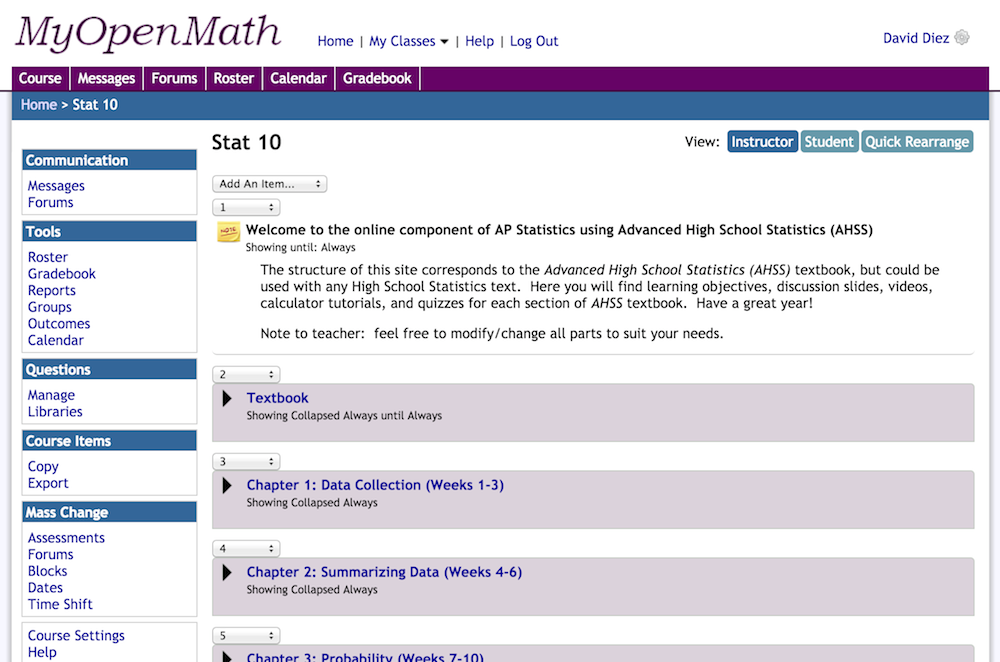This screenshot has height=662, width=1000.
Task: Click Libraries under Questions
Action: tap(55, 411)
